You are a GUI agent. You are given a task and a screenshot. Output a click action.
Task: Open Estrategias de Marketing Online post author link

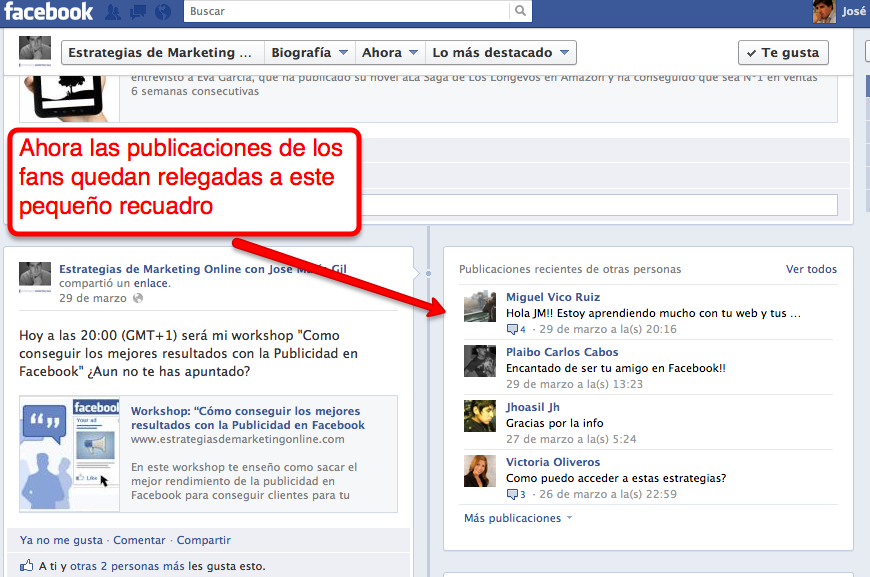coord(203,269)
